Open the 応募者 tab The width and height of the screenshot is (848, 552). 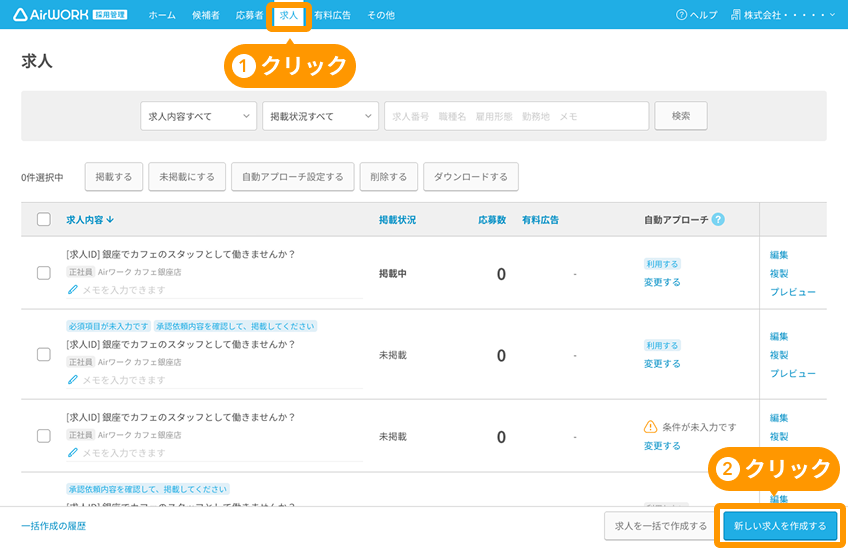point(249,15)
